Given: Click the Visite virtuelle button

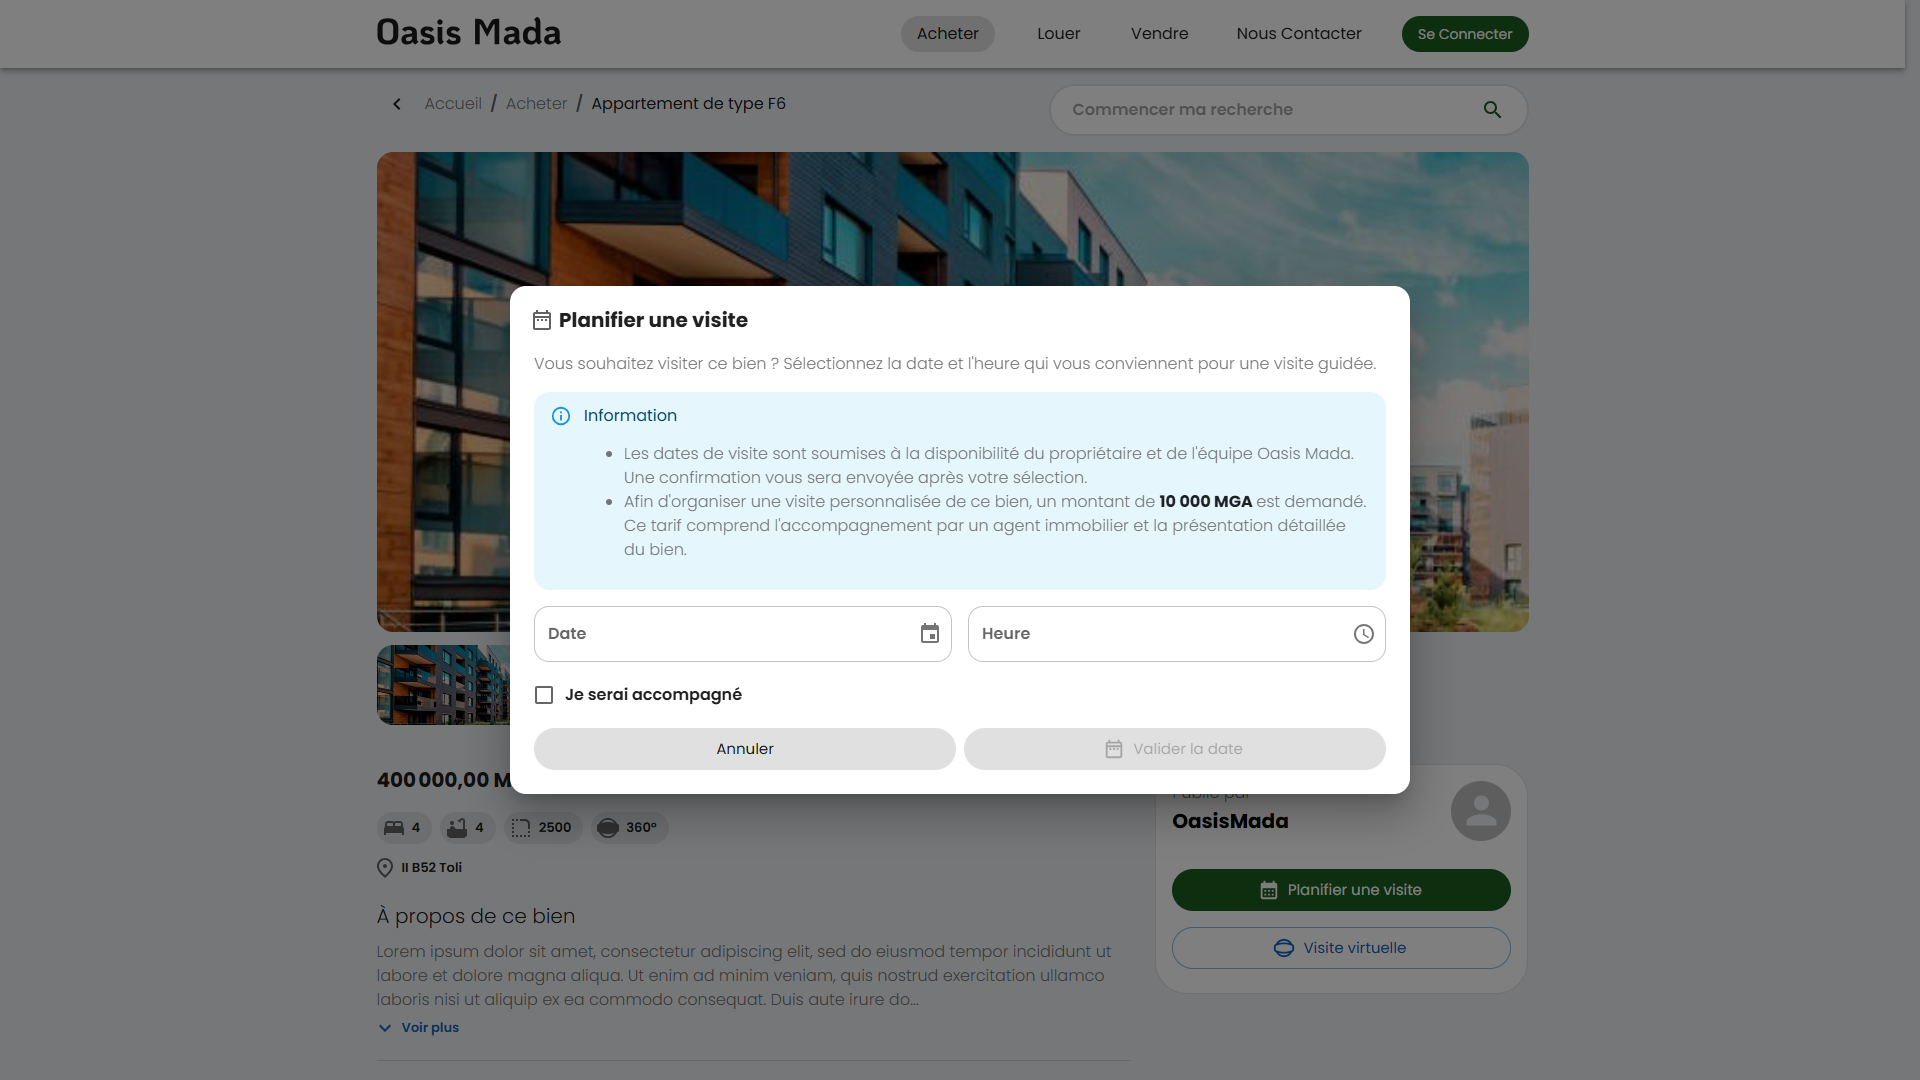Looking at the screenshot, I should pos(1340,948).
